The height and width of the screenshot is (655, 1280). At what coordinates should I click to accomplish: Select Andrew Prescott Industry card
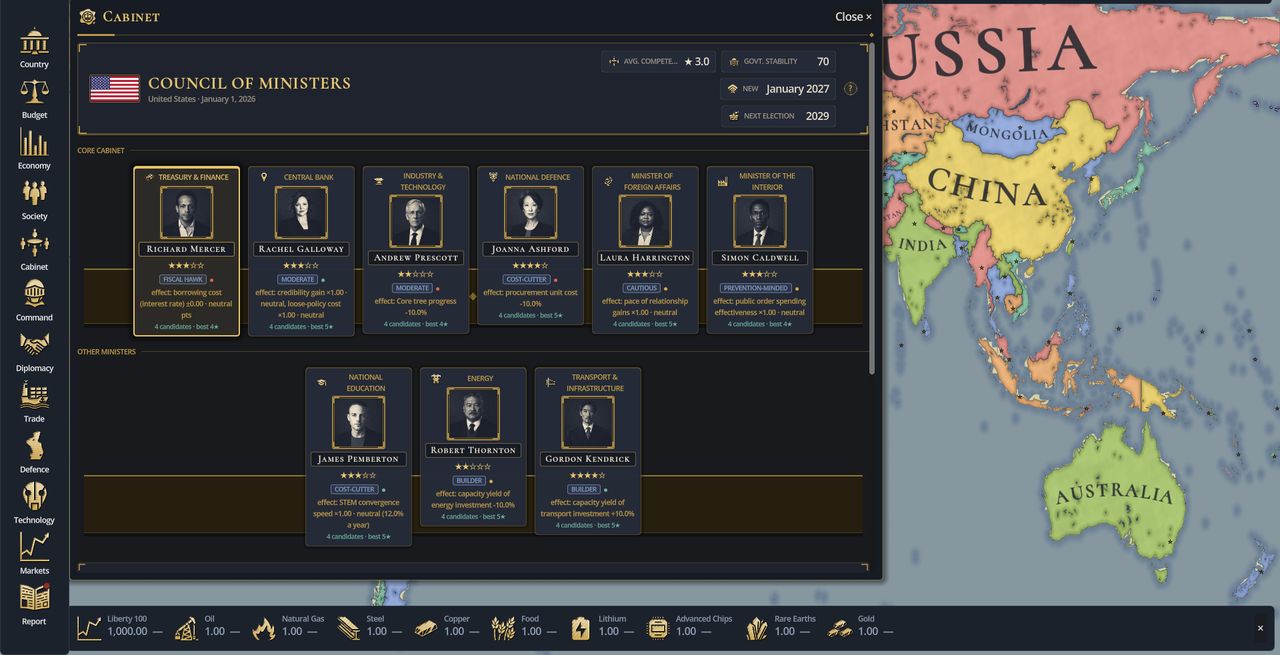pos(415,249)
